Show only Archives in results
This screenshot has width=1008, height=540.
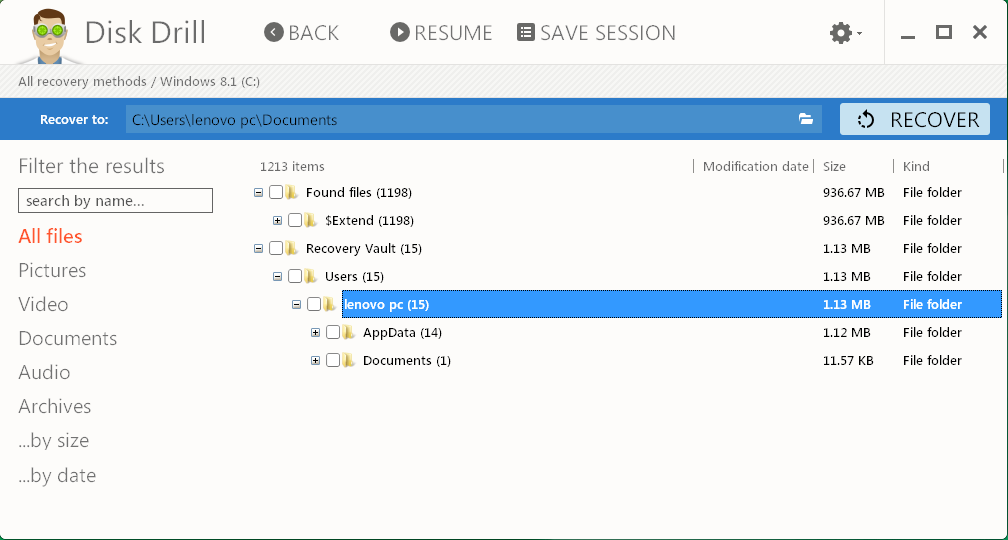click(x=55, y=407)
